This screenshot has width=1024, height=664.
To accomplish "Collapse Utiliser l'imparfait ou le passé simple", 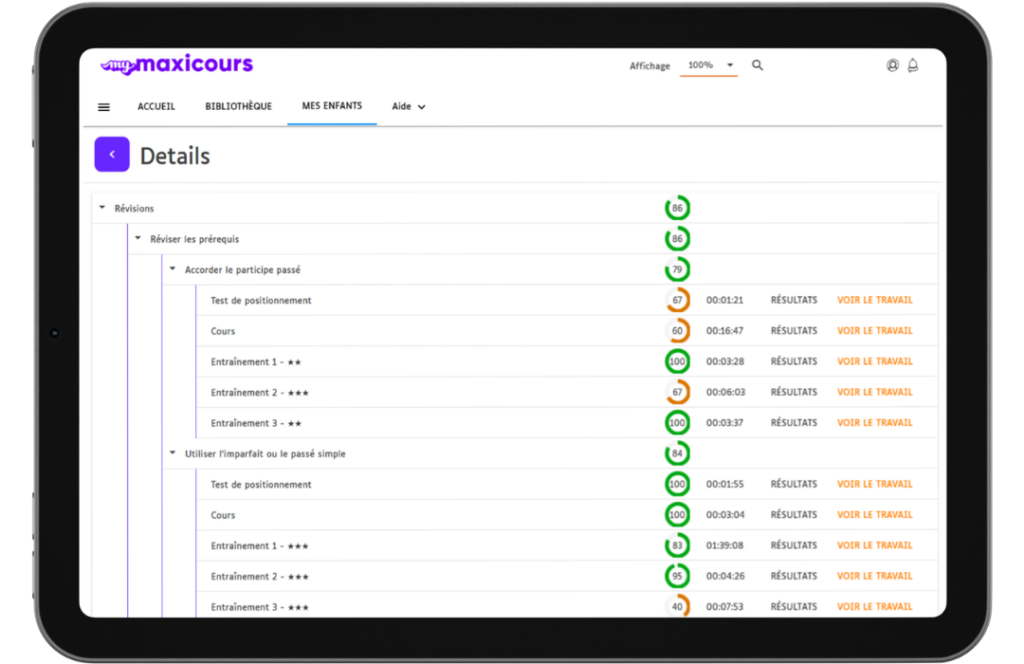I will click(172, 453).
